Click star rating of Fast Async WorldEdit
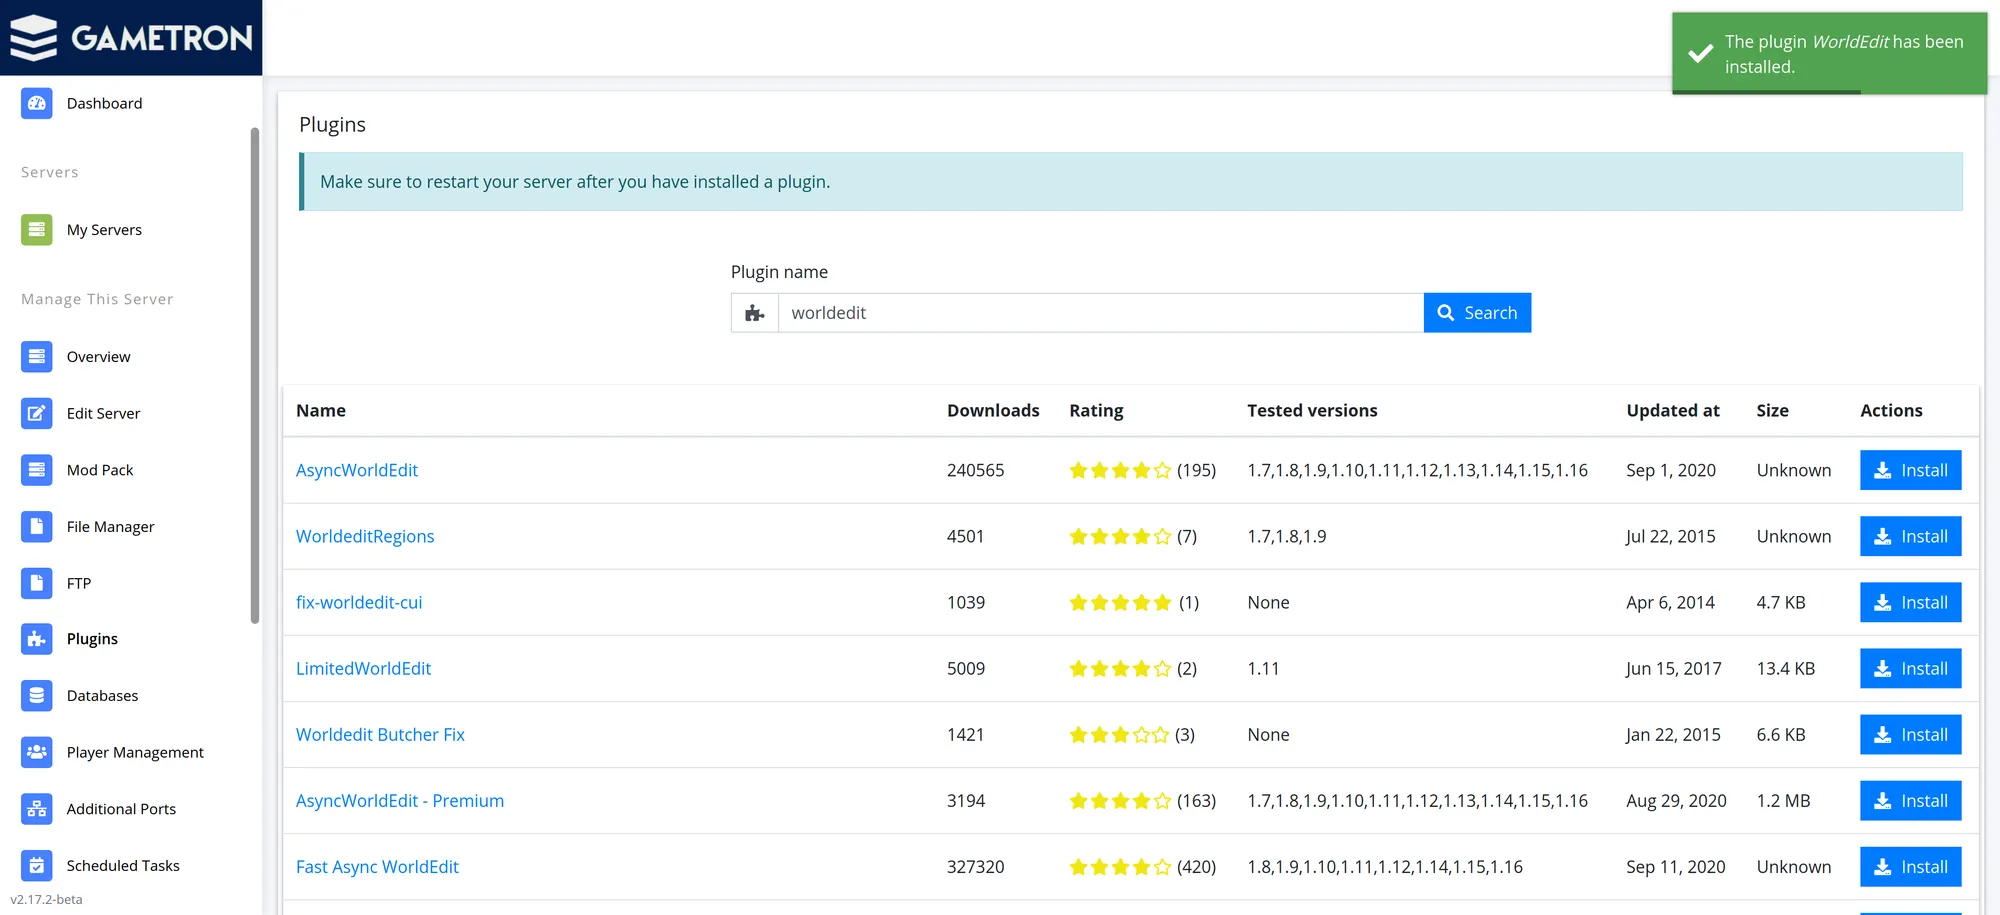The height and width of the screenshot is (915, 2000). coord(1120,867)
